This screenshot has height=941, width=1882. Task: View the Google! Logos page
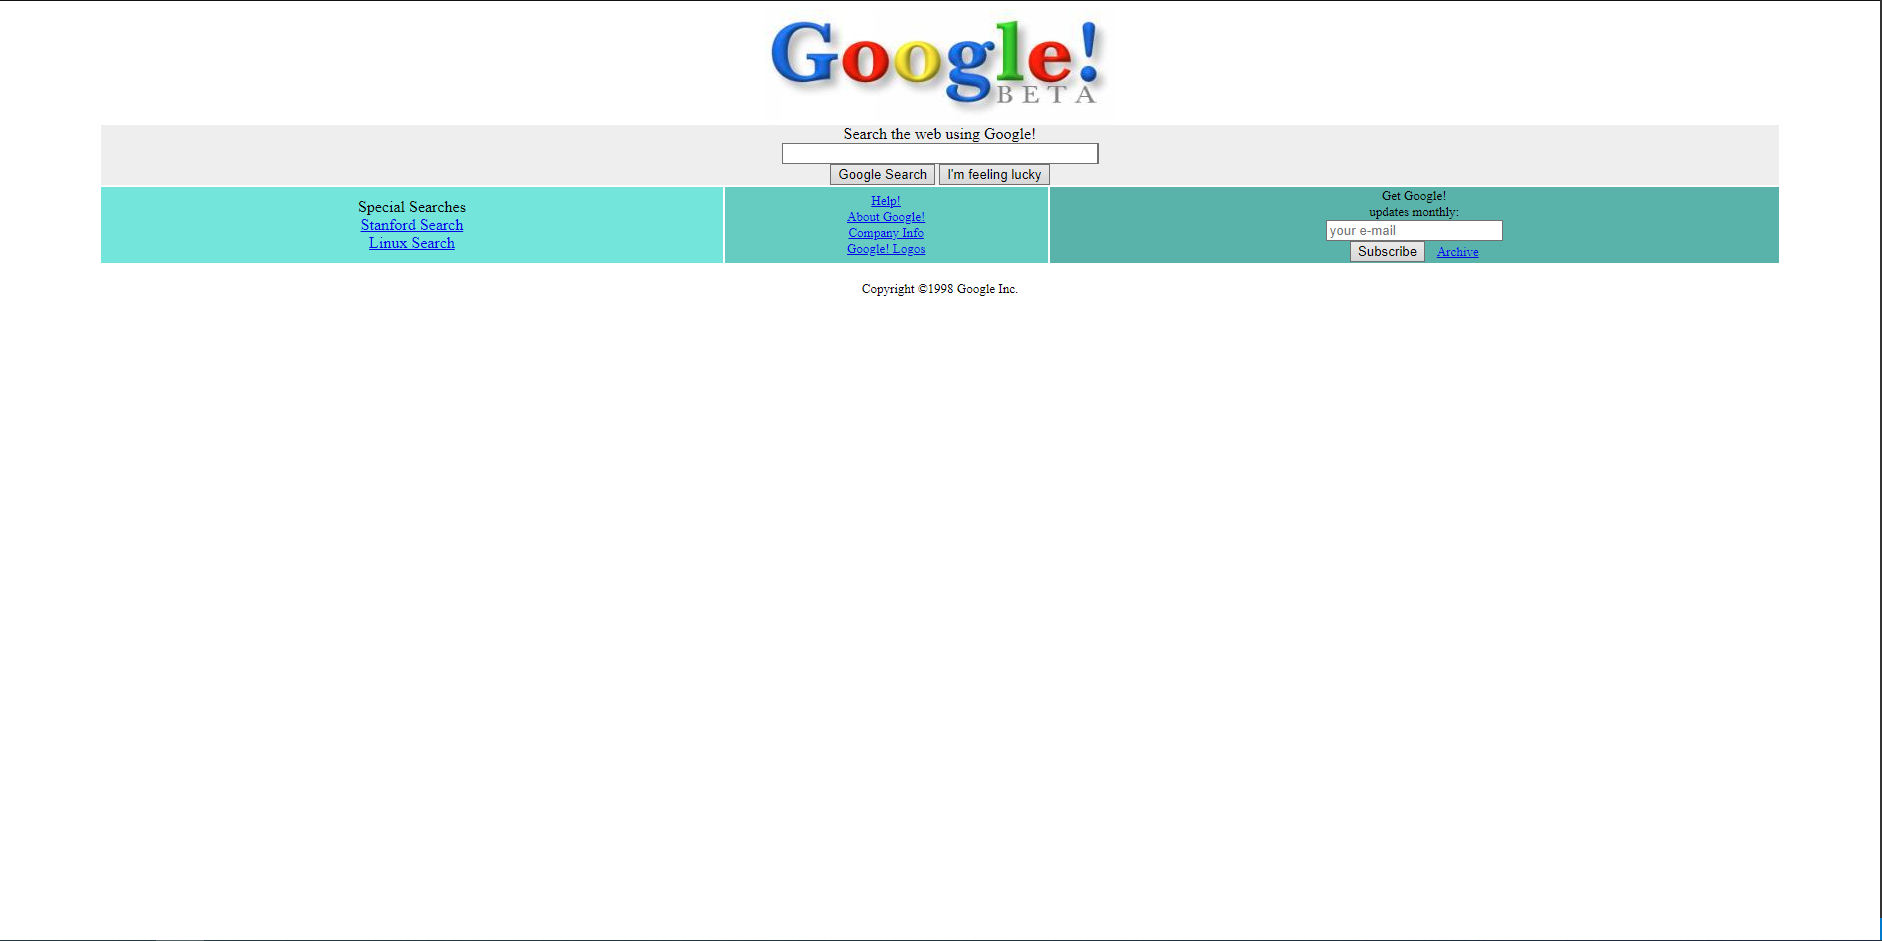[x=885, y=248]
